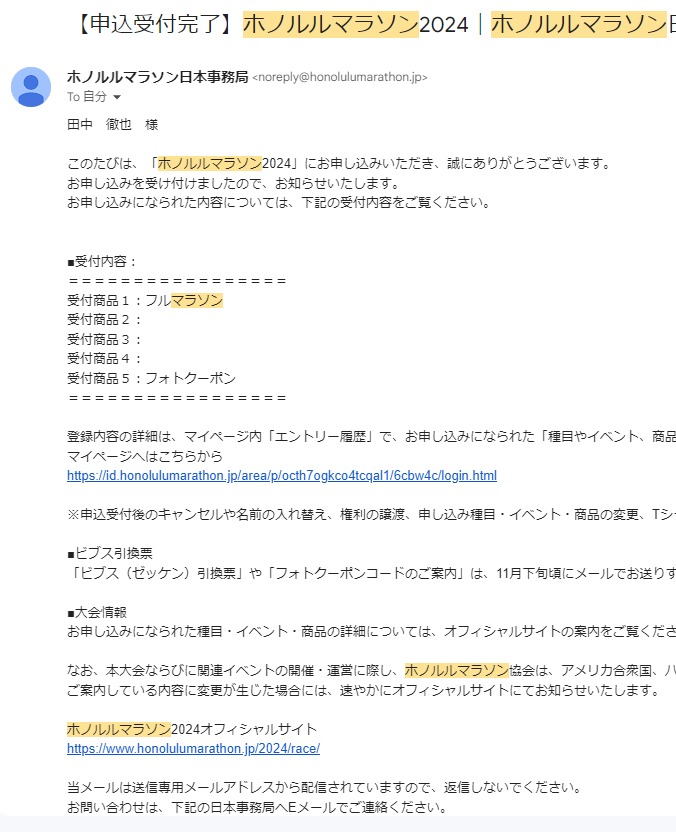The height and width of the screenshot is (832, 676).
Task: Click the noreply@honolulumarathon.jp sender address
Action: 340,77
